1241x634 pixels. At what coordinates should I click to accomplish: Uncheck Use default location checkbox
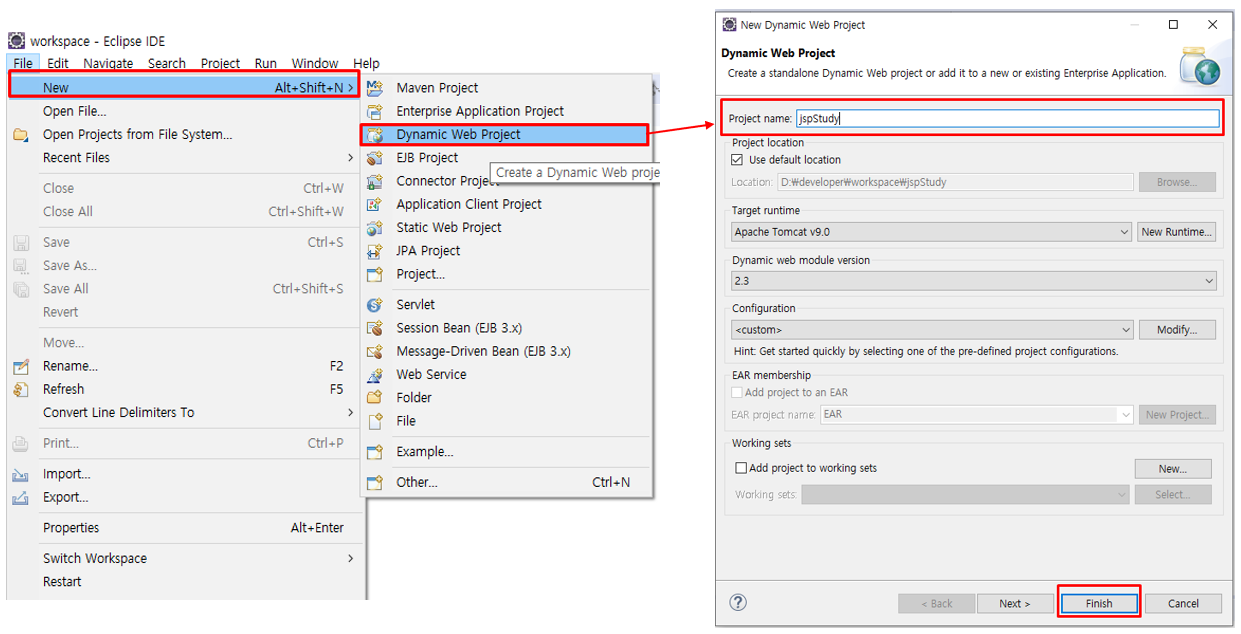738,160
